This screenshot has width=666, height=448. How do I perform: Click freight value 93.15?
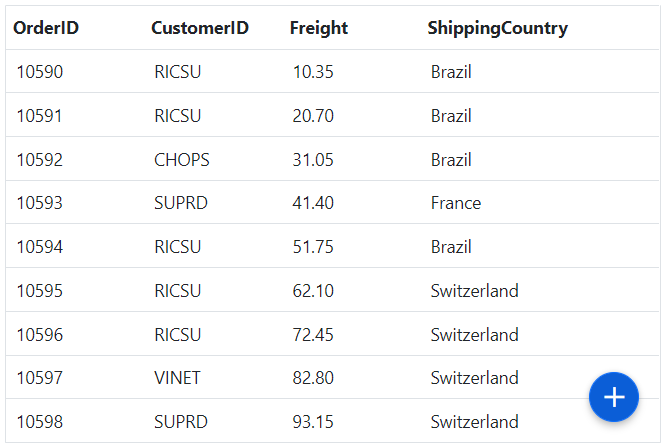click(313, 422)
